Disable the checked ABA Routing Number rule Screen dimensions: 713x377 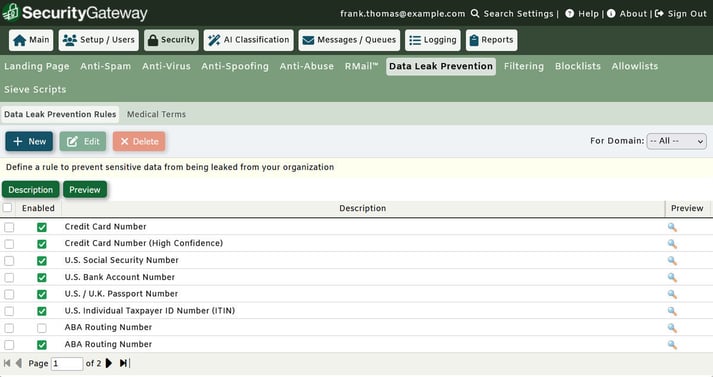pyautogui.click(x=42, y=345)
